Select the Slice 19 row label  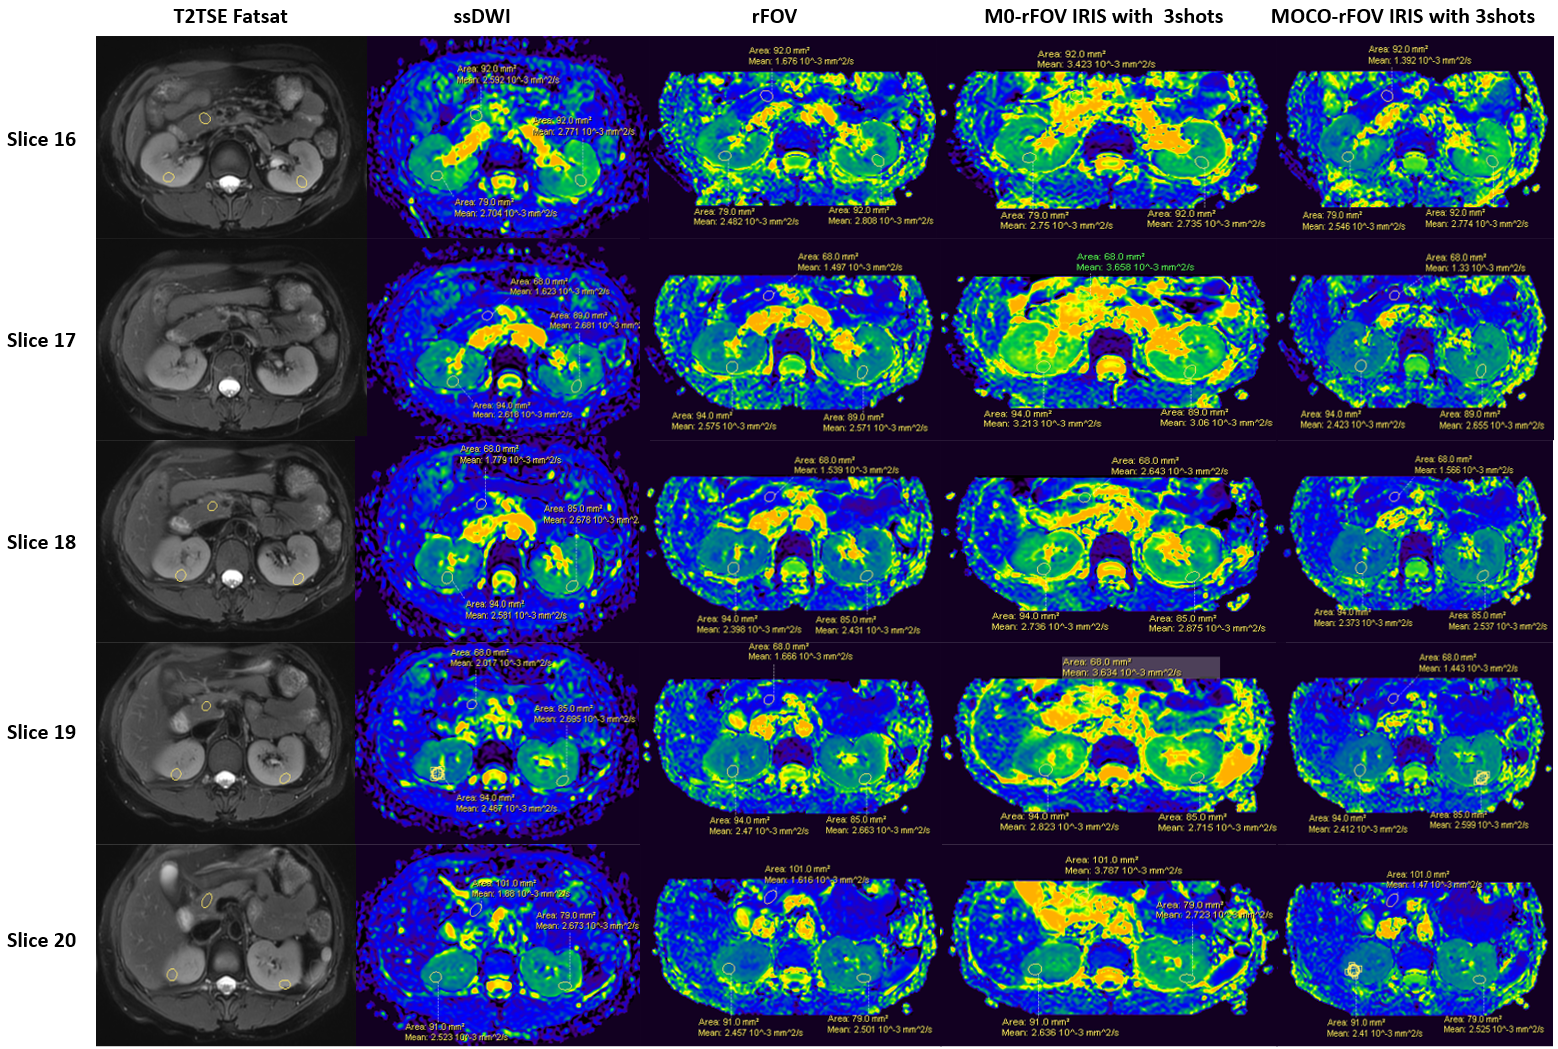41,733
